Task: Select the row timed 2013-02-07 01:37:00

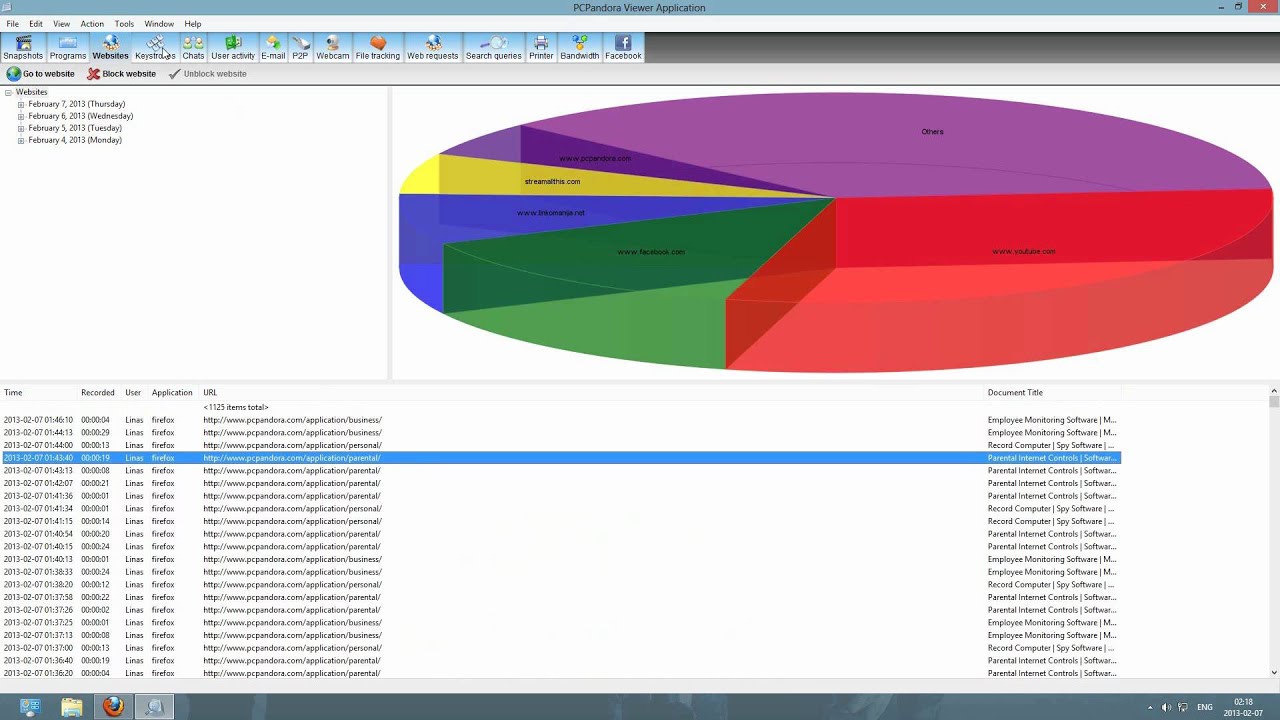Action: 560,648
